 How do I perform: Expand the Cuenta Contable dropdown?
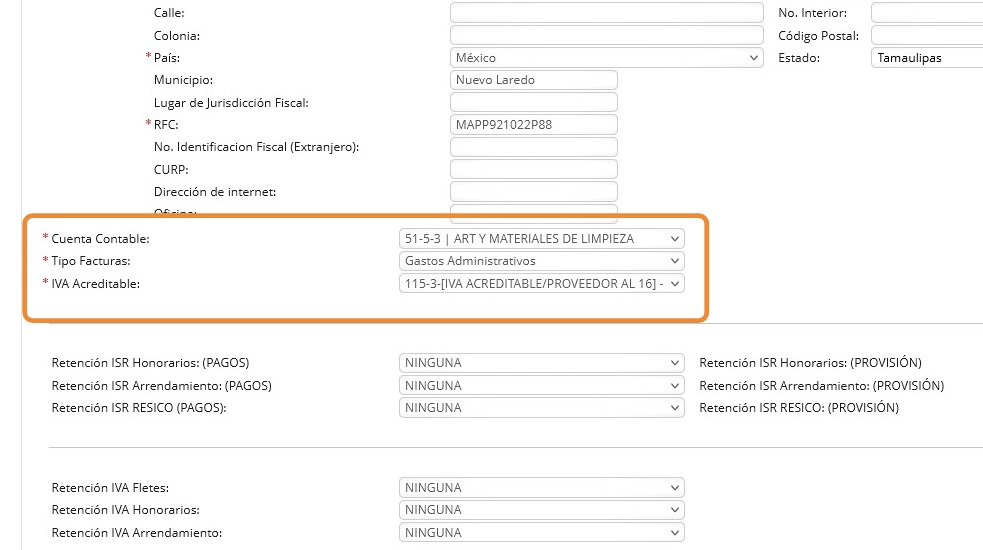click(x=541, y=238)
